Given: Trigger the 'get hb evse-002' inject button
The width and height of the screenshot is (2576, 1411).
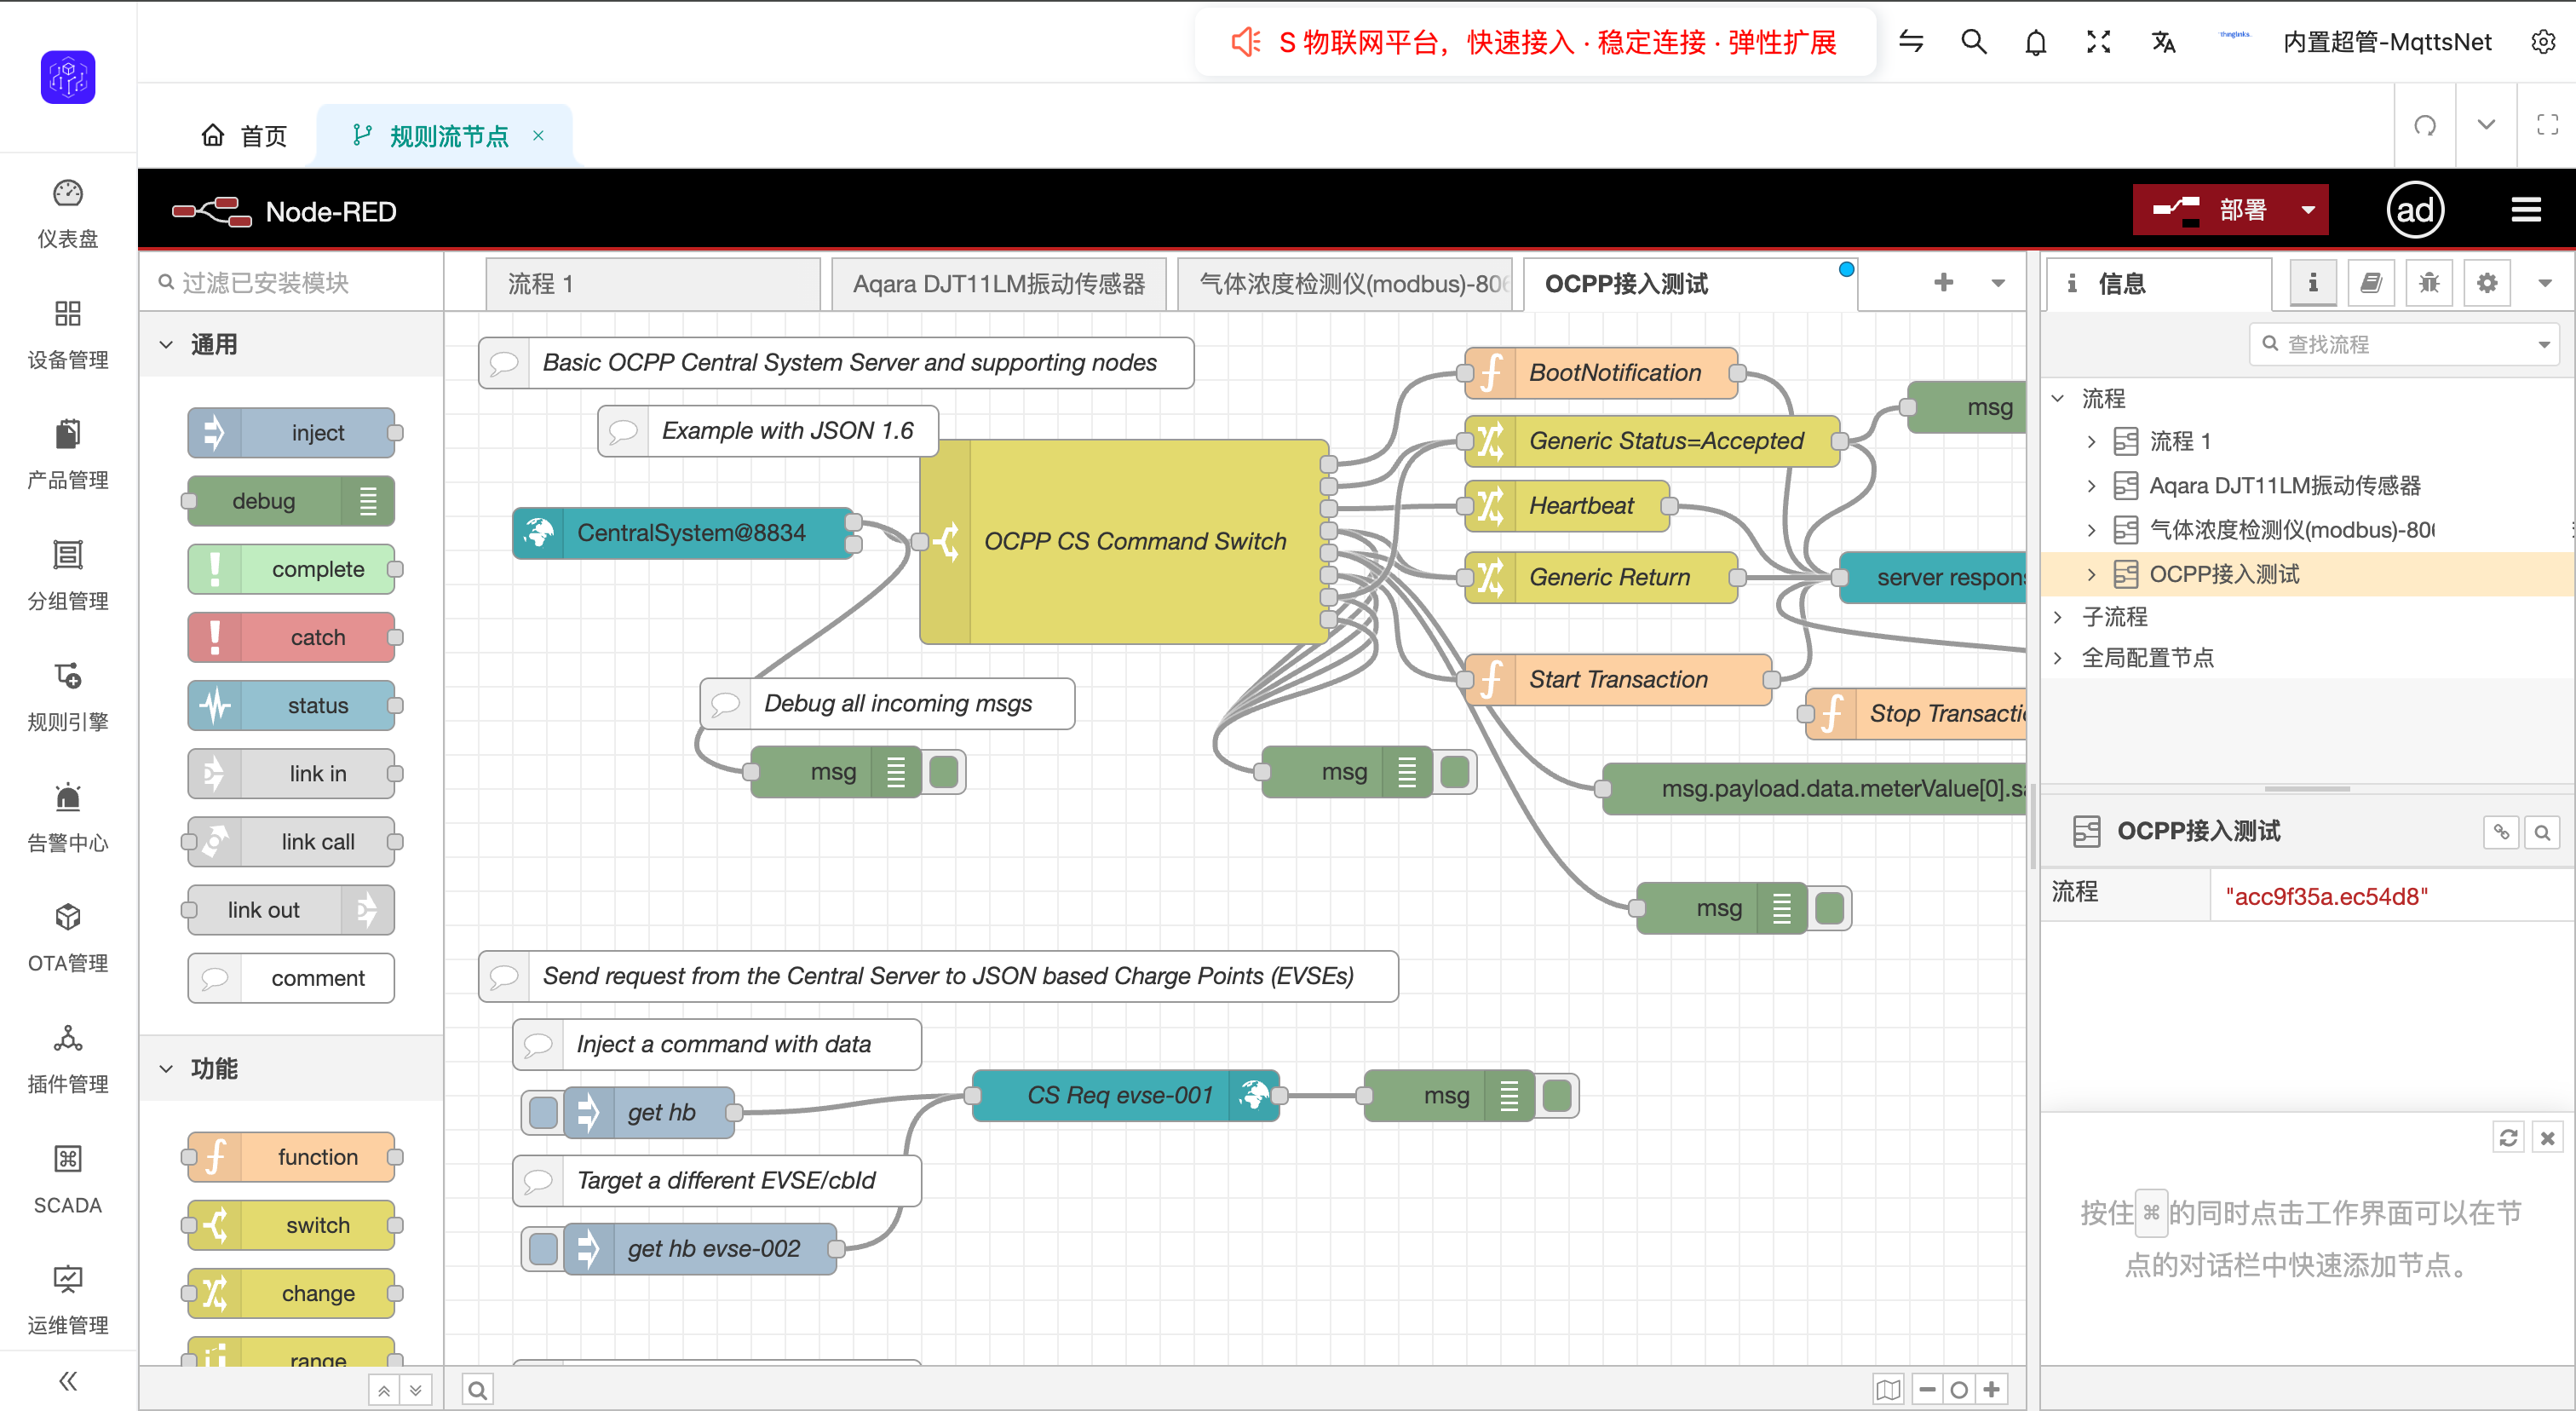Looking at the screenshot, I should [543, 1248].
